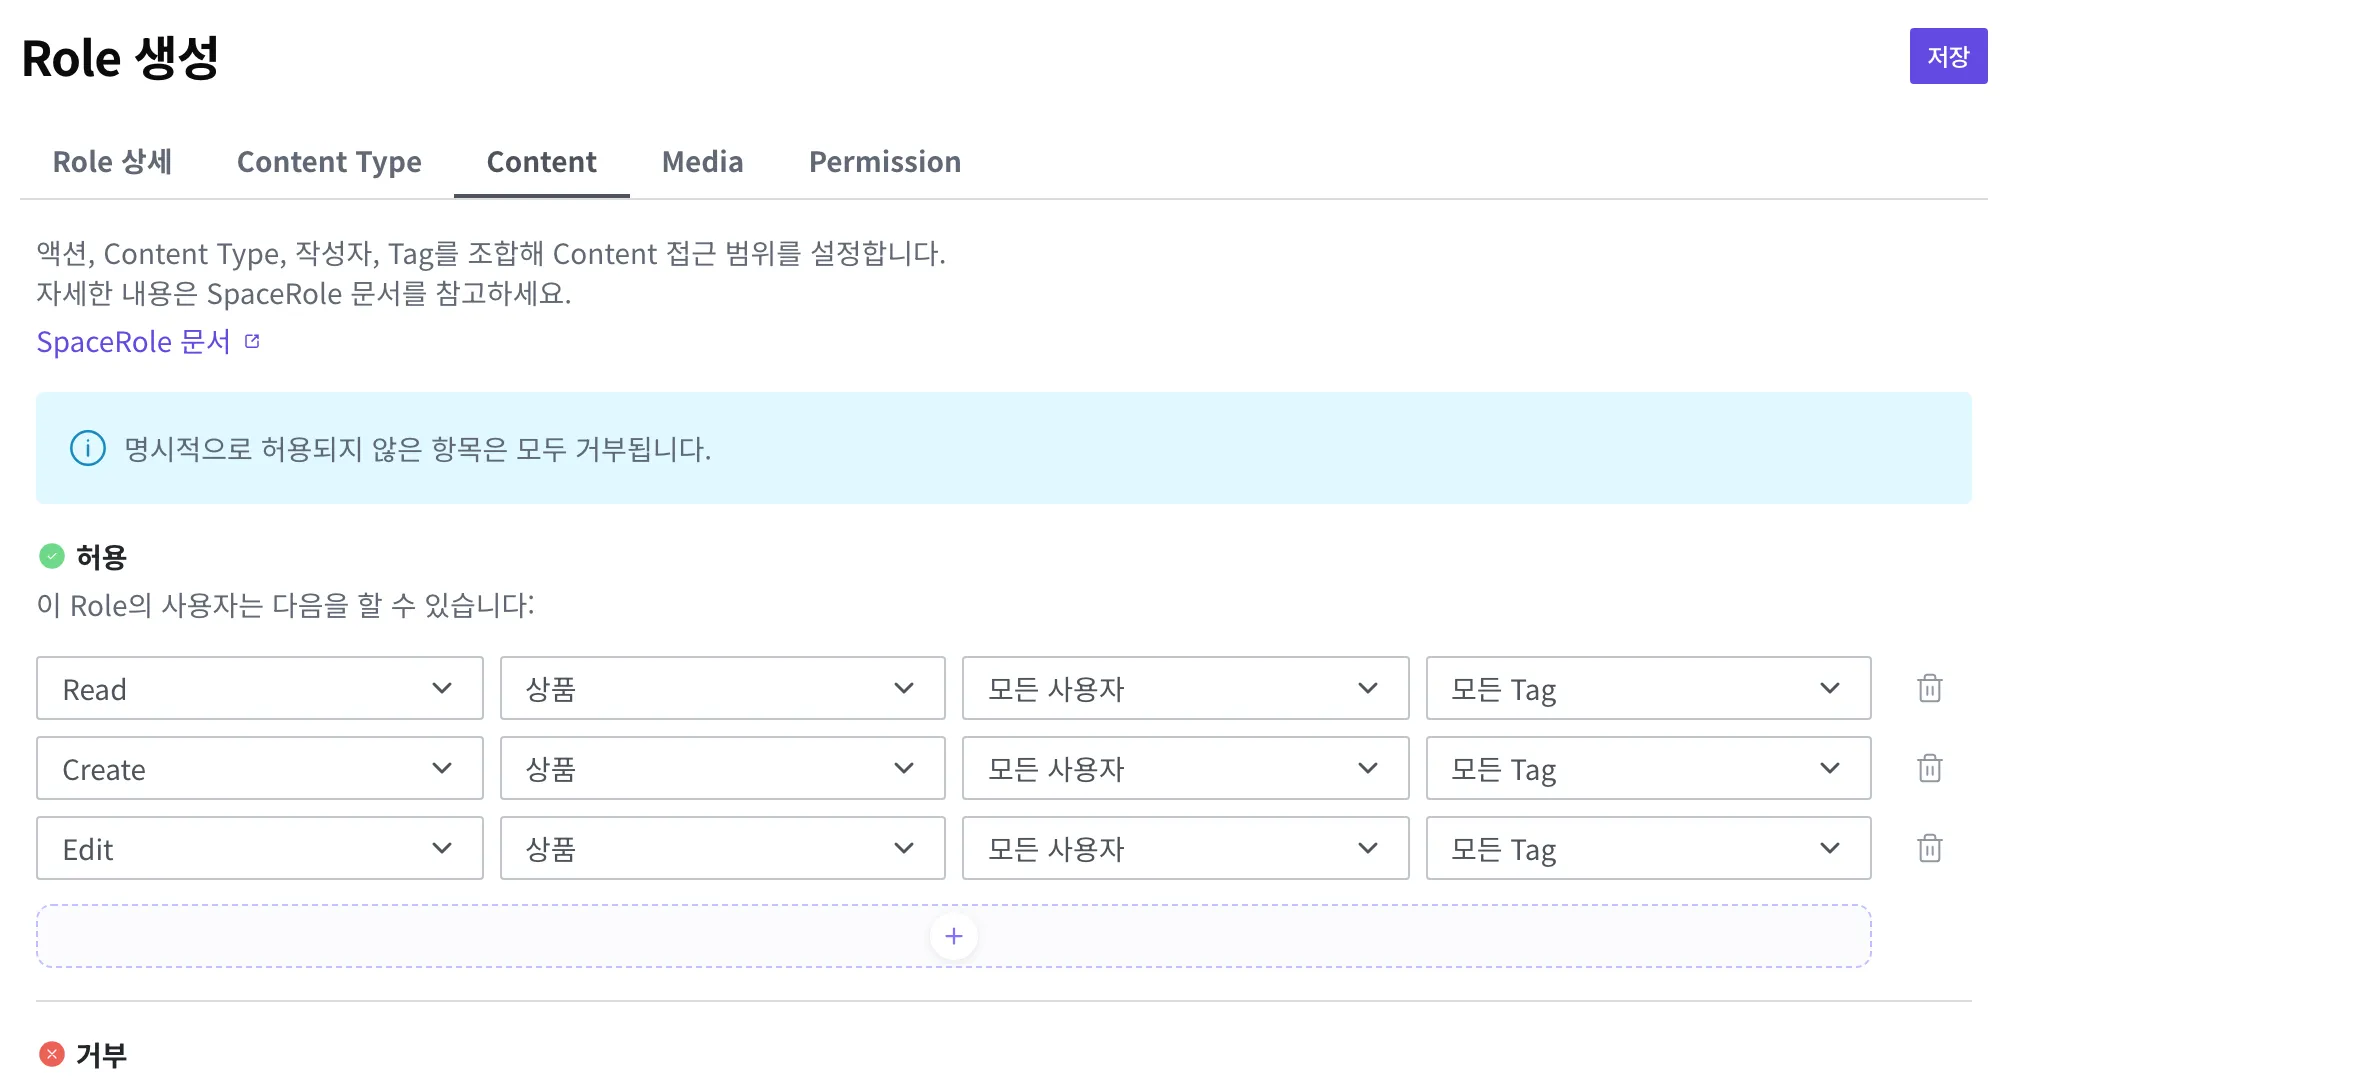
Task: Open the 모든 사용자 dropdown in the Edit row
Action: [1186, 848]
